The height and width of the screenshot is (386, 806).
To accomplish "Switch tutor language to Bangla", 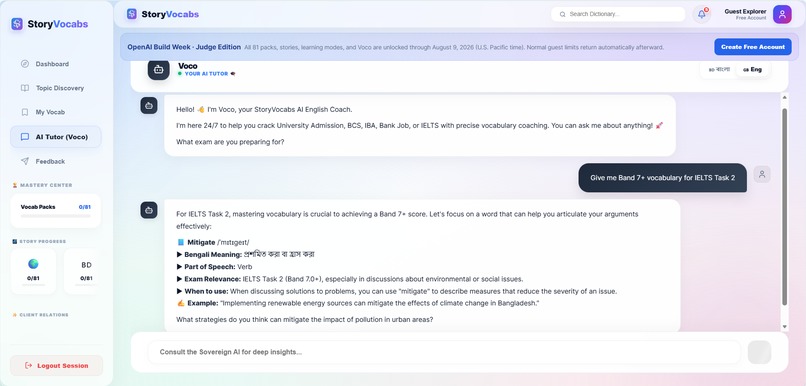I will coord(719,69).
